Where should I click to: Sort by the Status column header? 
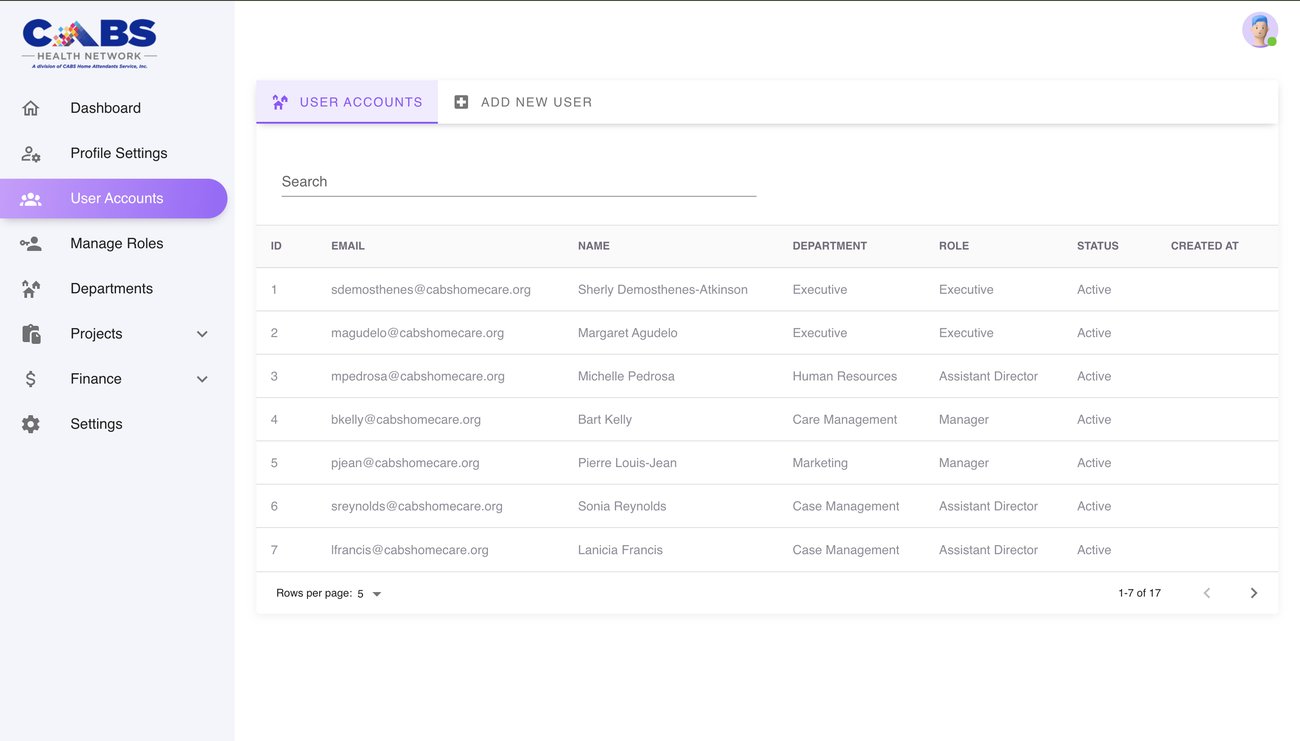1098,246
